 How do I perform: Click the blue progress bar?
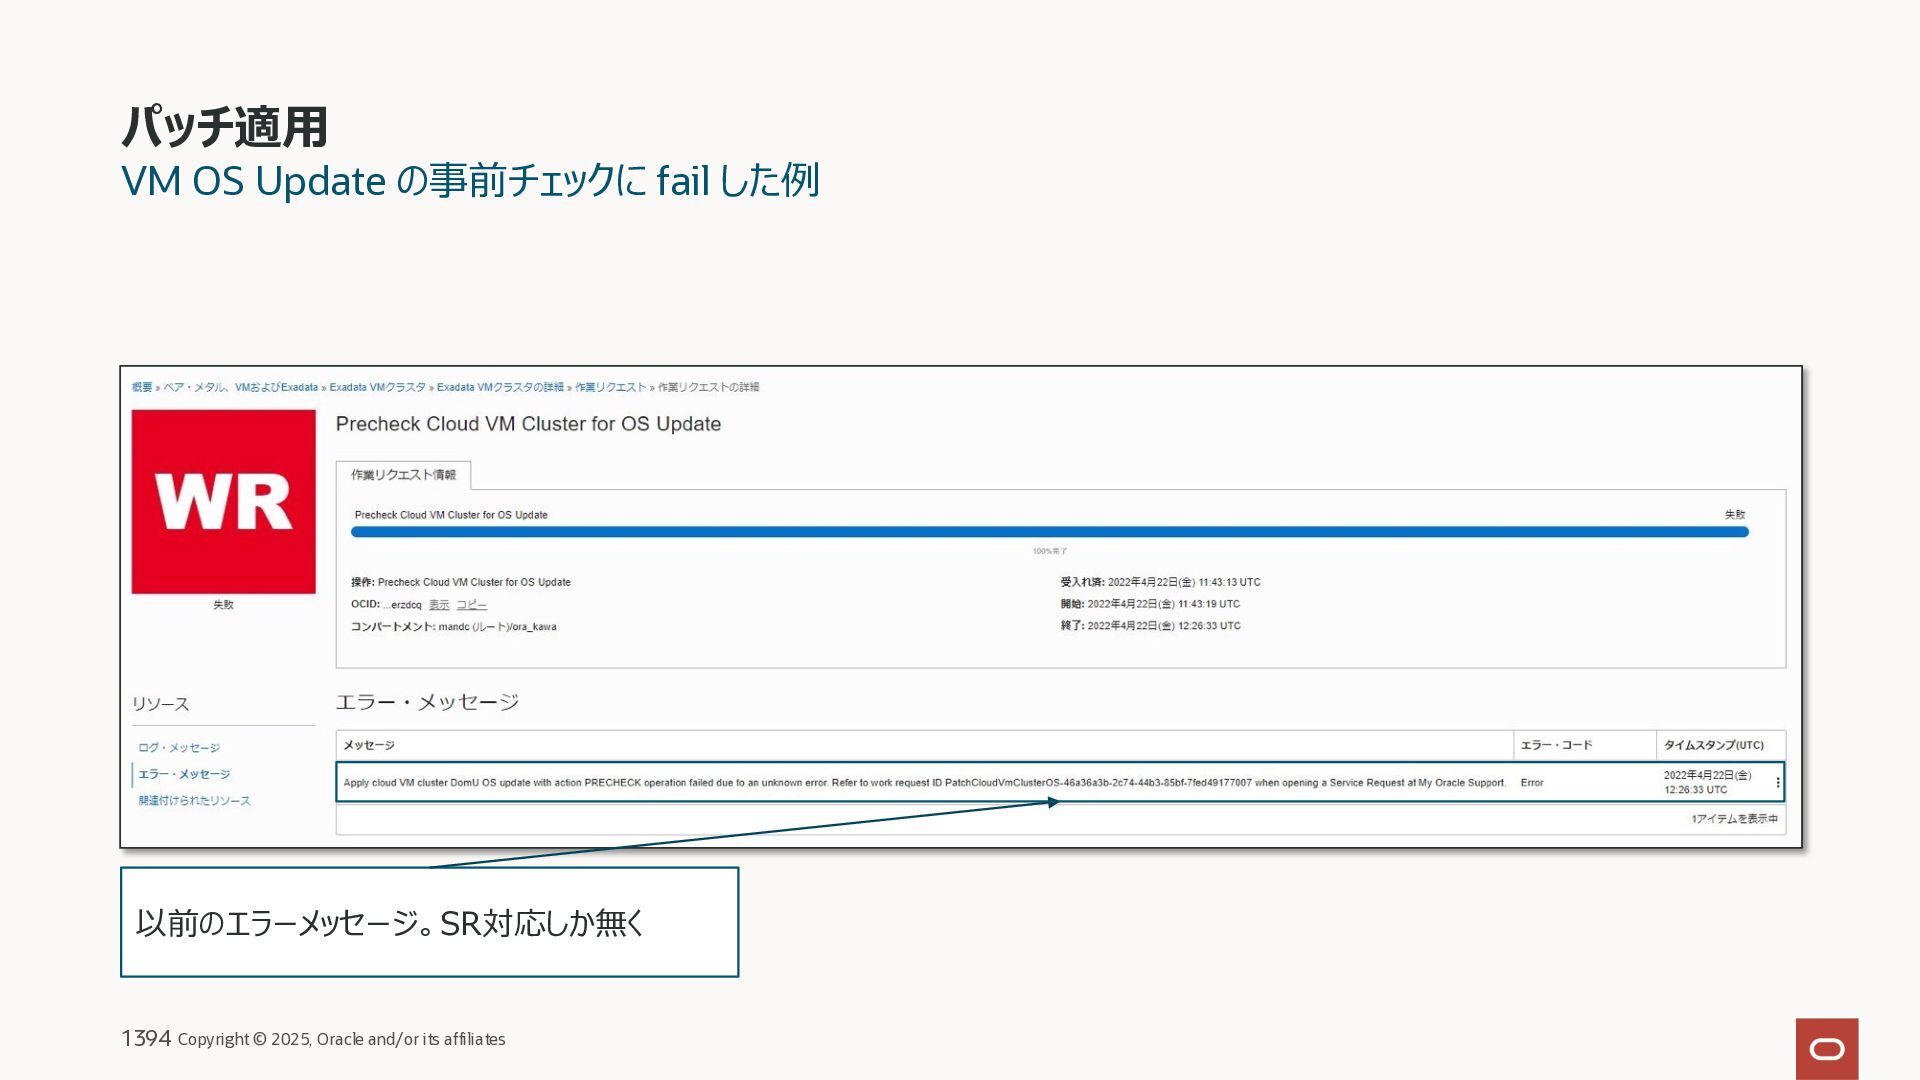tap(1049, 532)
